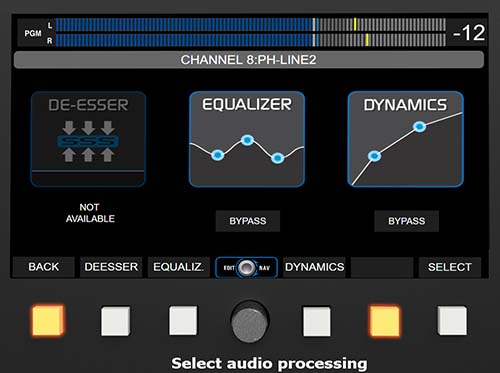Choose the BACK soft key label
The image size is (500, 373).
[x=44, y=267]
